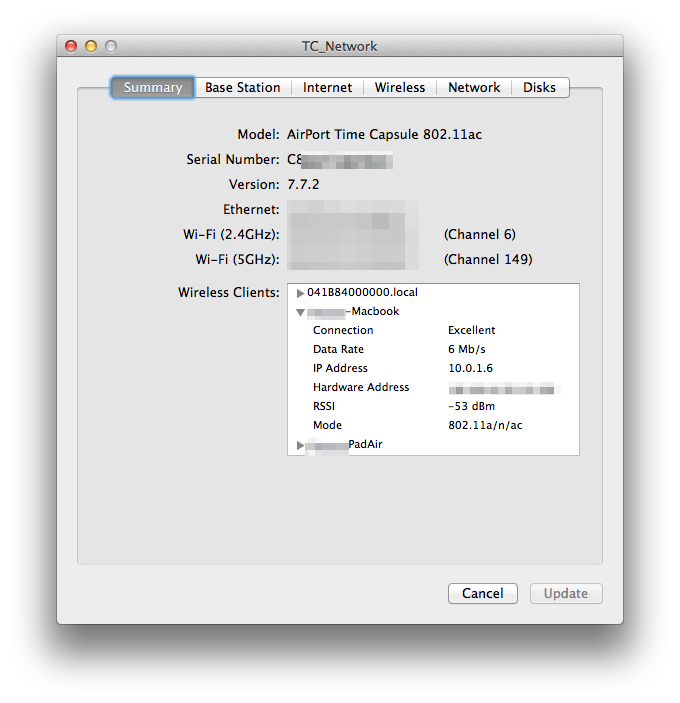Viewport: 680px width, 703px height.
Task: Click the Data Rate 6 Mb/s row
Action: pyautogui.click(x=433, y=349)
